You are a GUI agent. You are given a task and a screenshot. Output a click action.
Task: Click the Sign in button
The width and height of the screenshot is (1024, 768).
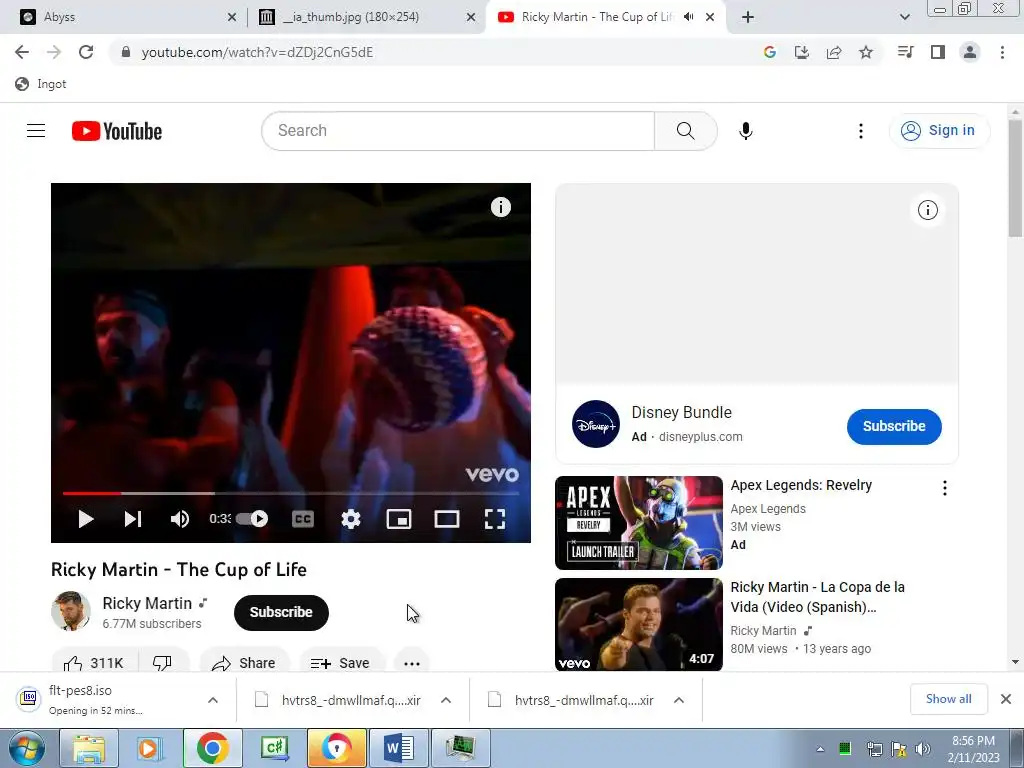pos(939,131)
